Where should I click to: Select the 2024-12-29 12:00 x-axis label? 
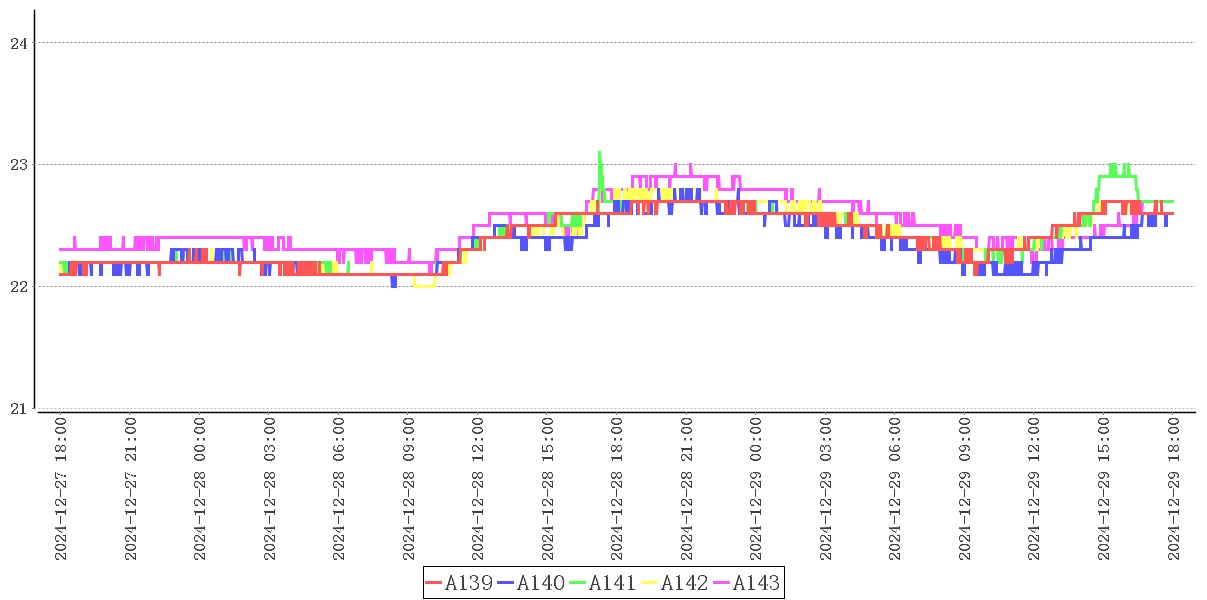(1035, 490)
